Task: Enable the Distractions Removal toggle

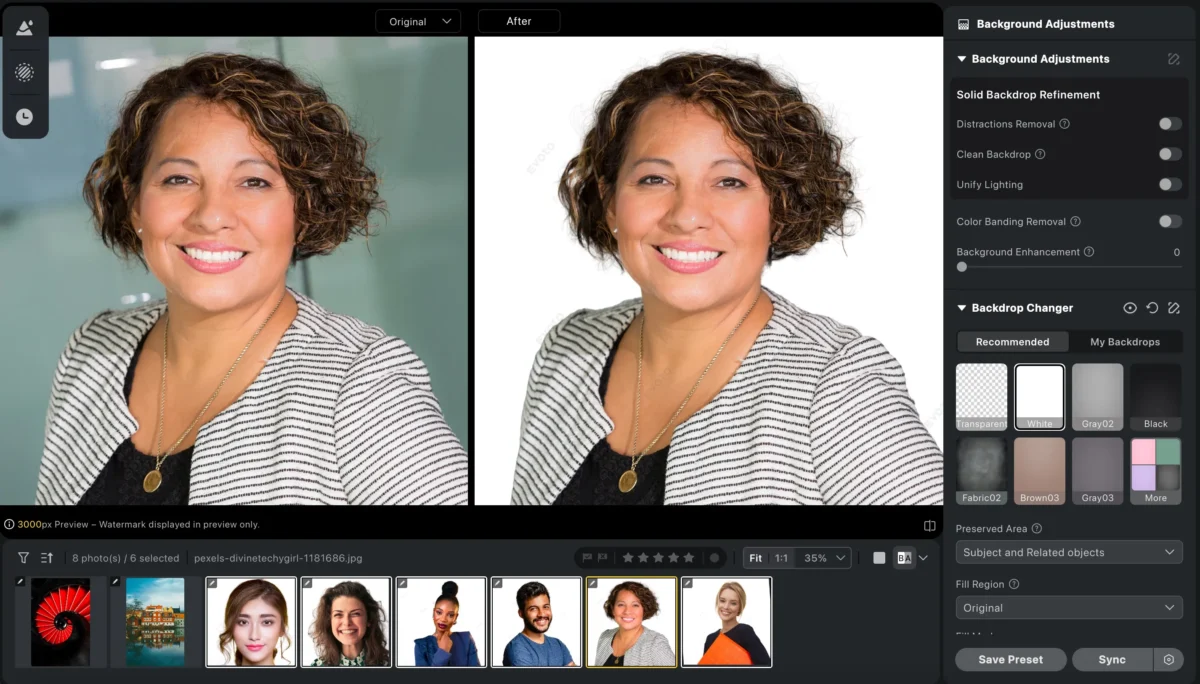Action: click(x=1169, y=124)
